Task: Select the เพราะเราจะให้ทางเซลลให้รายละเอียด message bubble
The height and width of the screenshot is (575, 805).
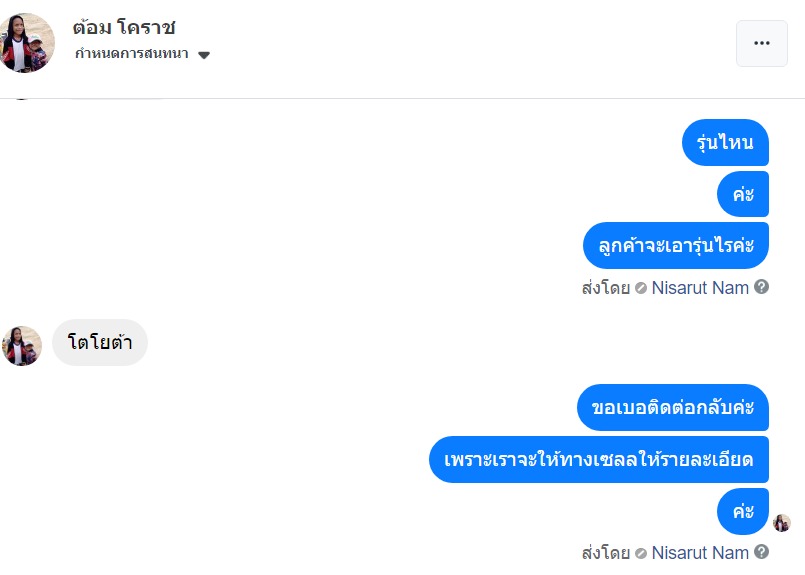Action: click(x=599, y=460)
